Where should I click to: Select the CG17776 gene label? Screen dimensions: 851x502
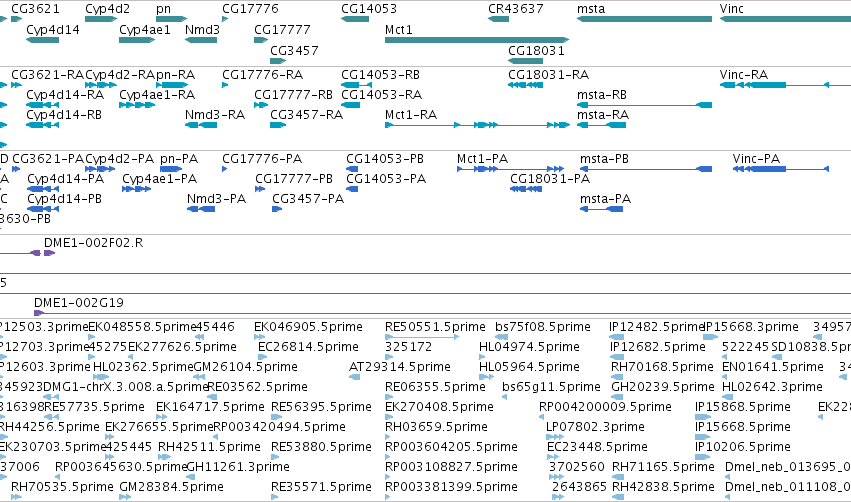[x=250, y=9]
